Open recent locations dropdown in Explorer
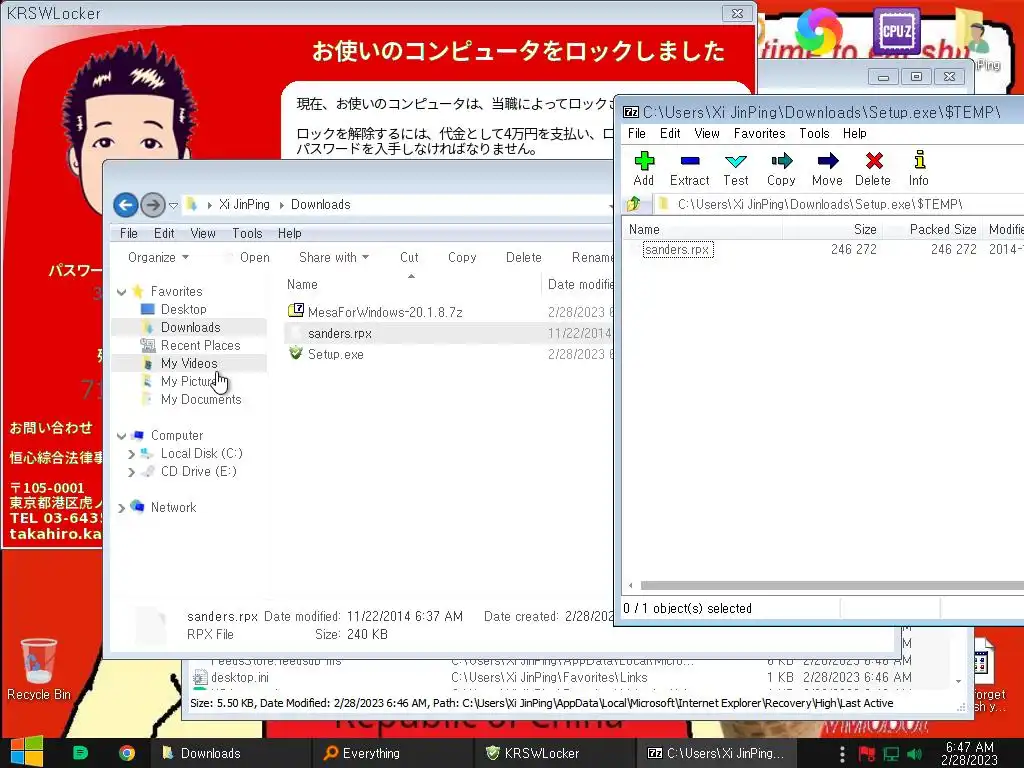 173,205
